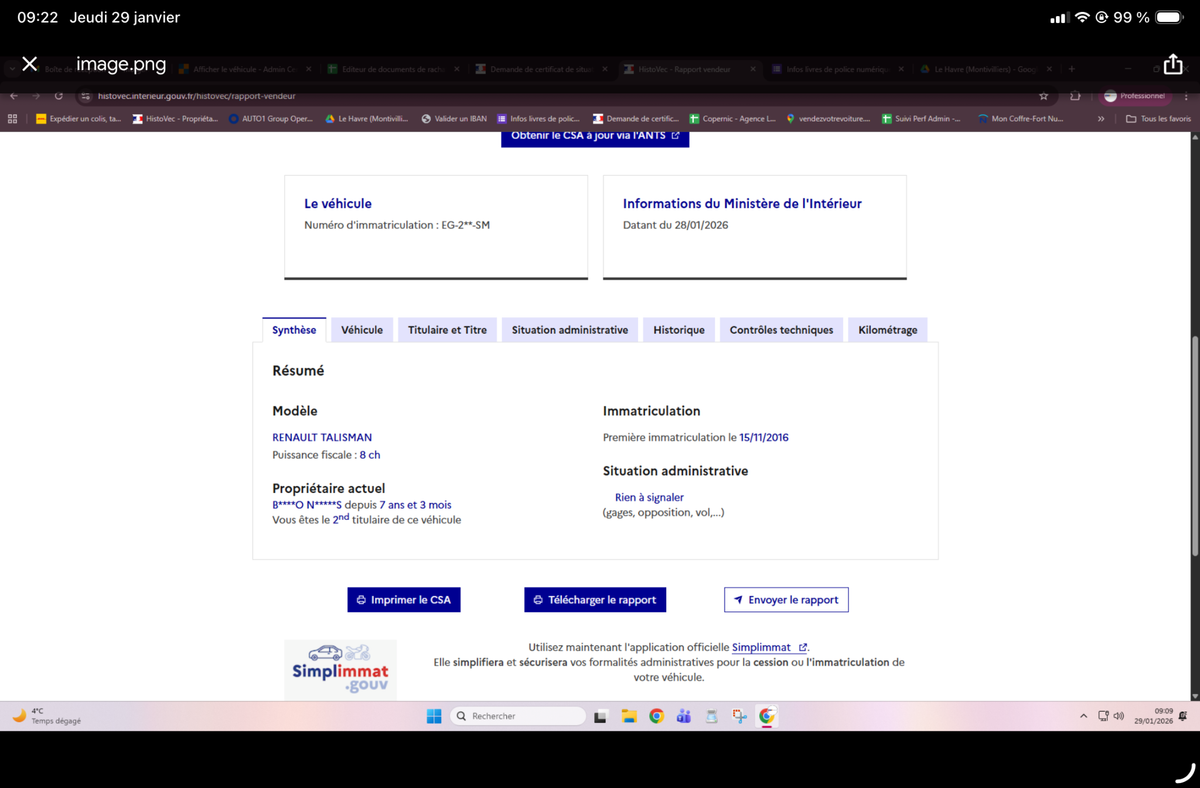Open the Contrôles techniques tab
1200x788 pixels.
pos(781,330)
